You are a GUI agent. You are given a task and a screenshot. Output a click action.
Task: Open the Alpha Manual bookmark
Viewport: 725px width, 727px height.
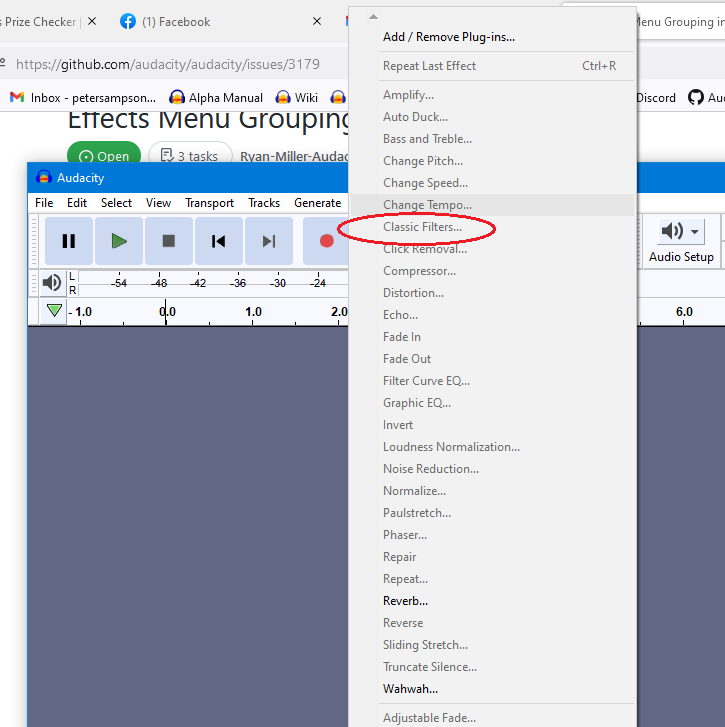(216, 98)
